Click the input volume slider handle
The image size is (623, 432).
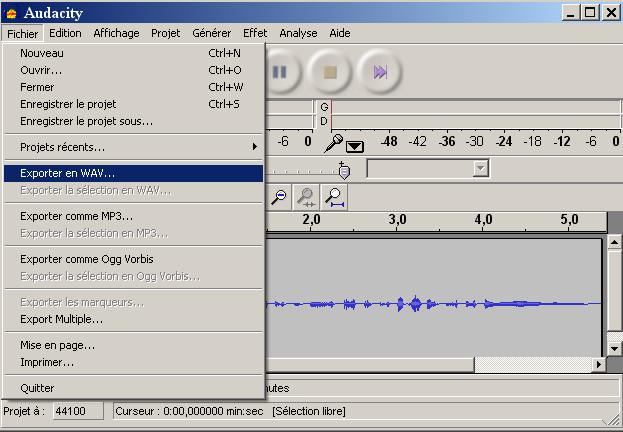(344, 170)
